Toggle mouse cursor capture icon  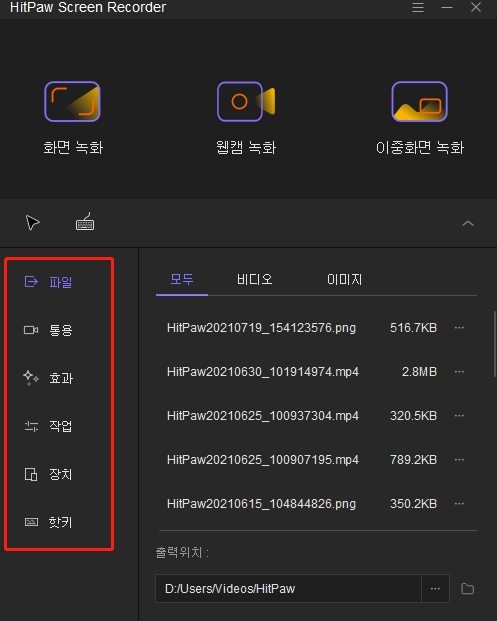tap(32, 223)
